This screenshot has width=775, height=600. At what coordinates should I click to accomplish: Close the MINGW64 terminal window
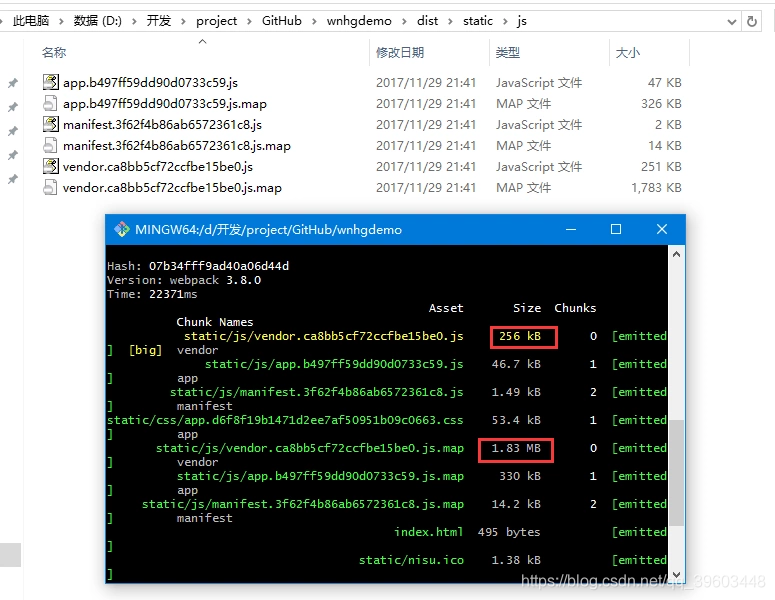[x=662, y=229]
